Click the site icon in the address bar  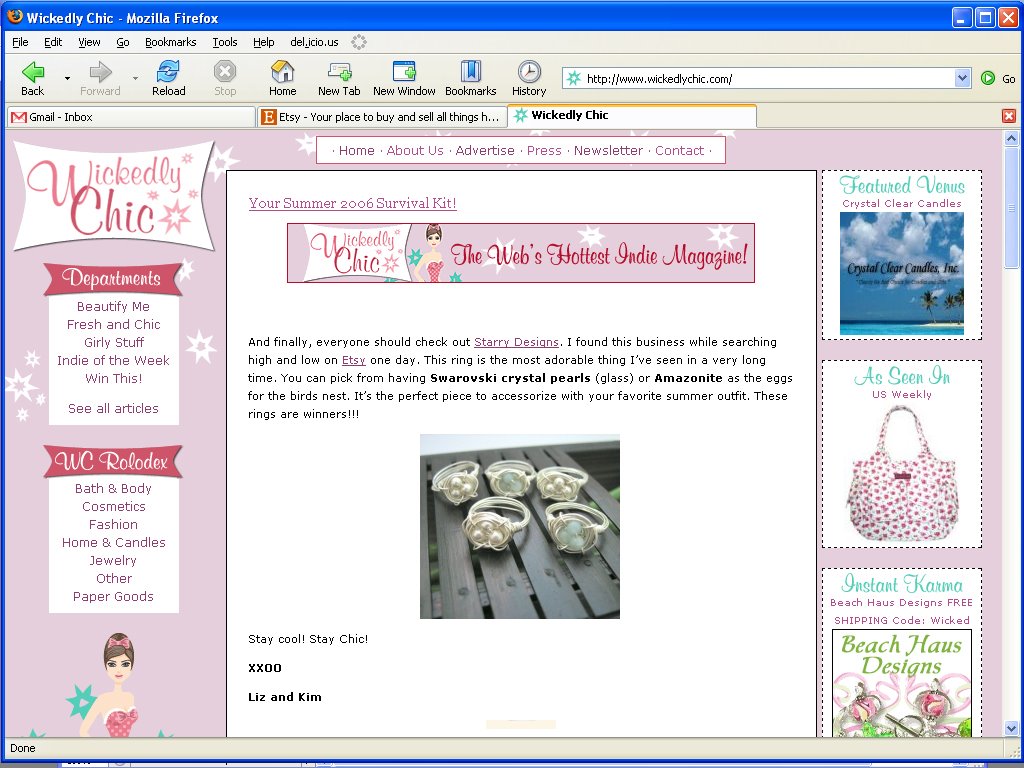coord(574,78)
